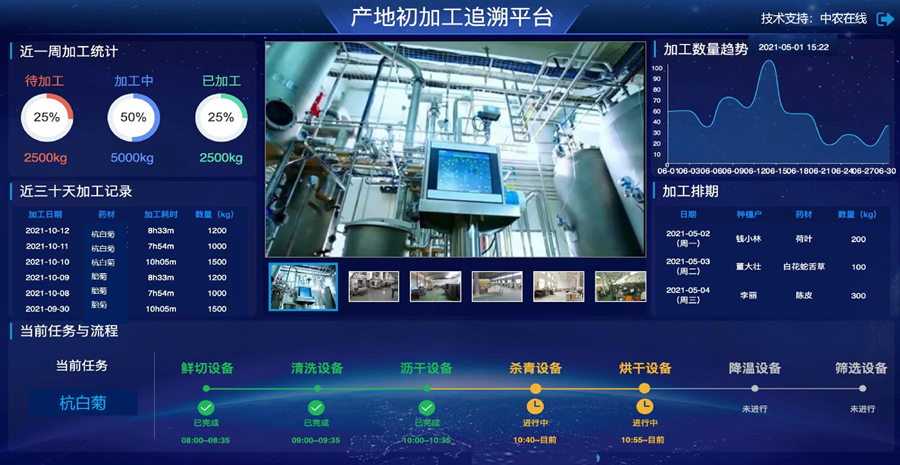
Task: Click the 种植户 column header
Action: (748, 215)
